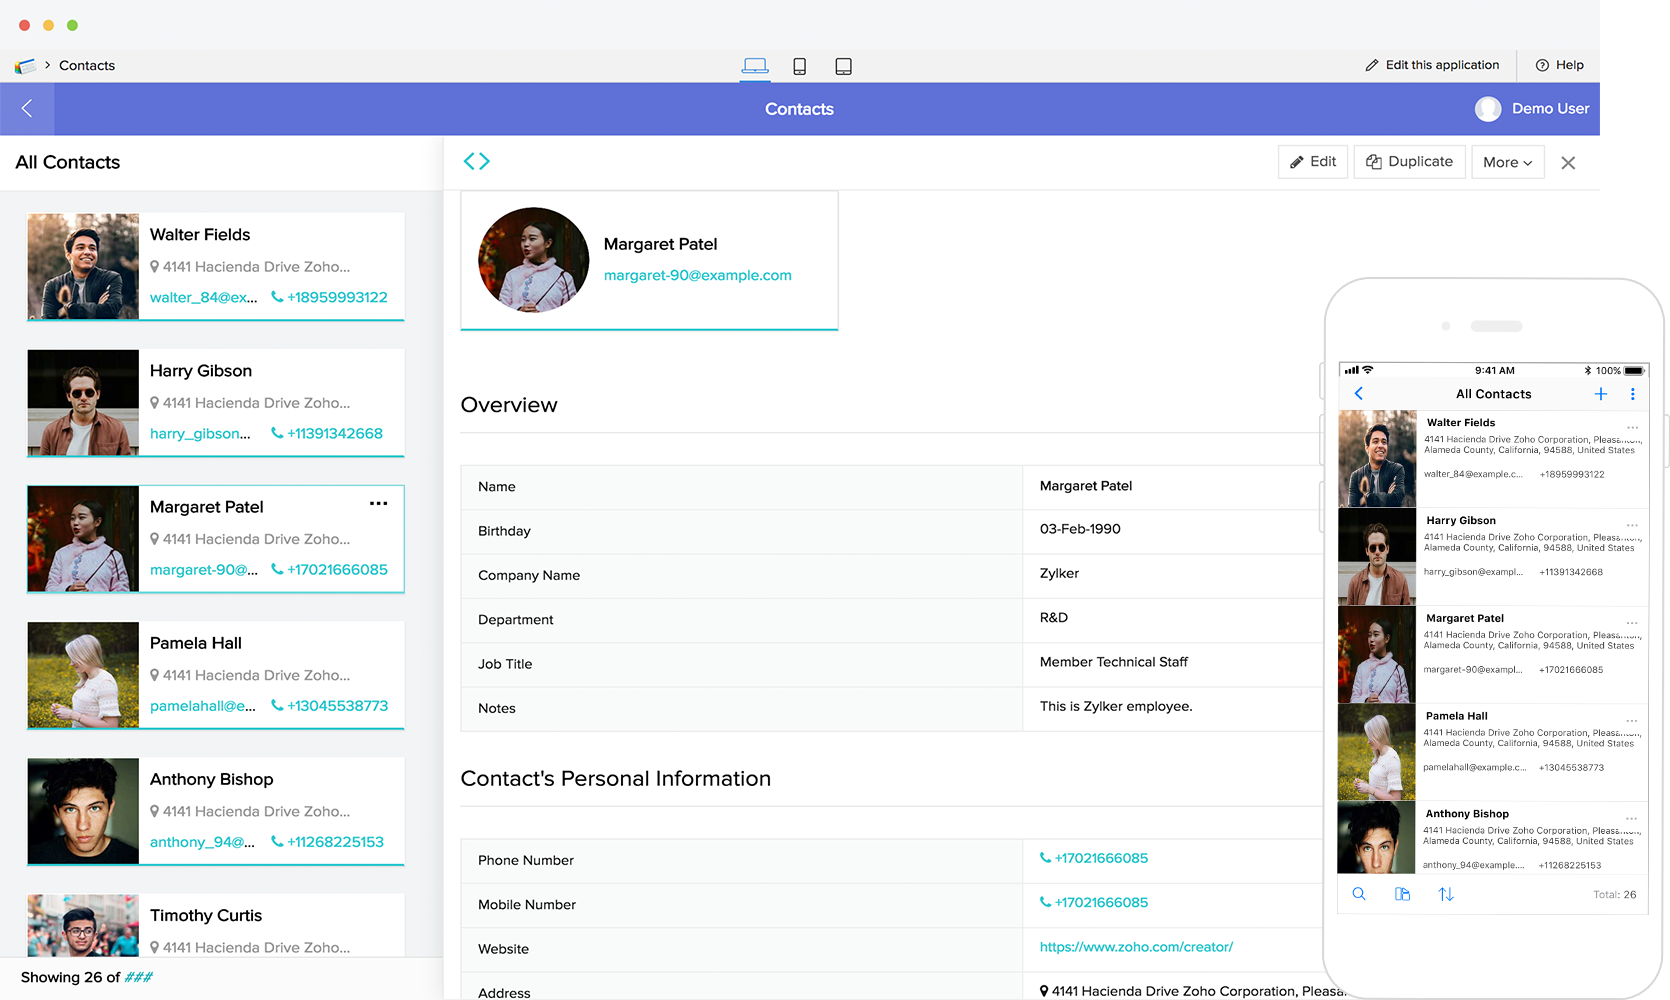
Task: Click the Edit record button
Action: 1313,162
